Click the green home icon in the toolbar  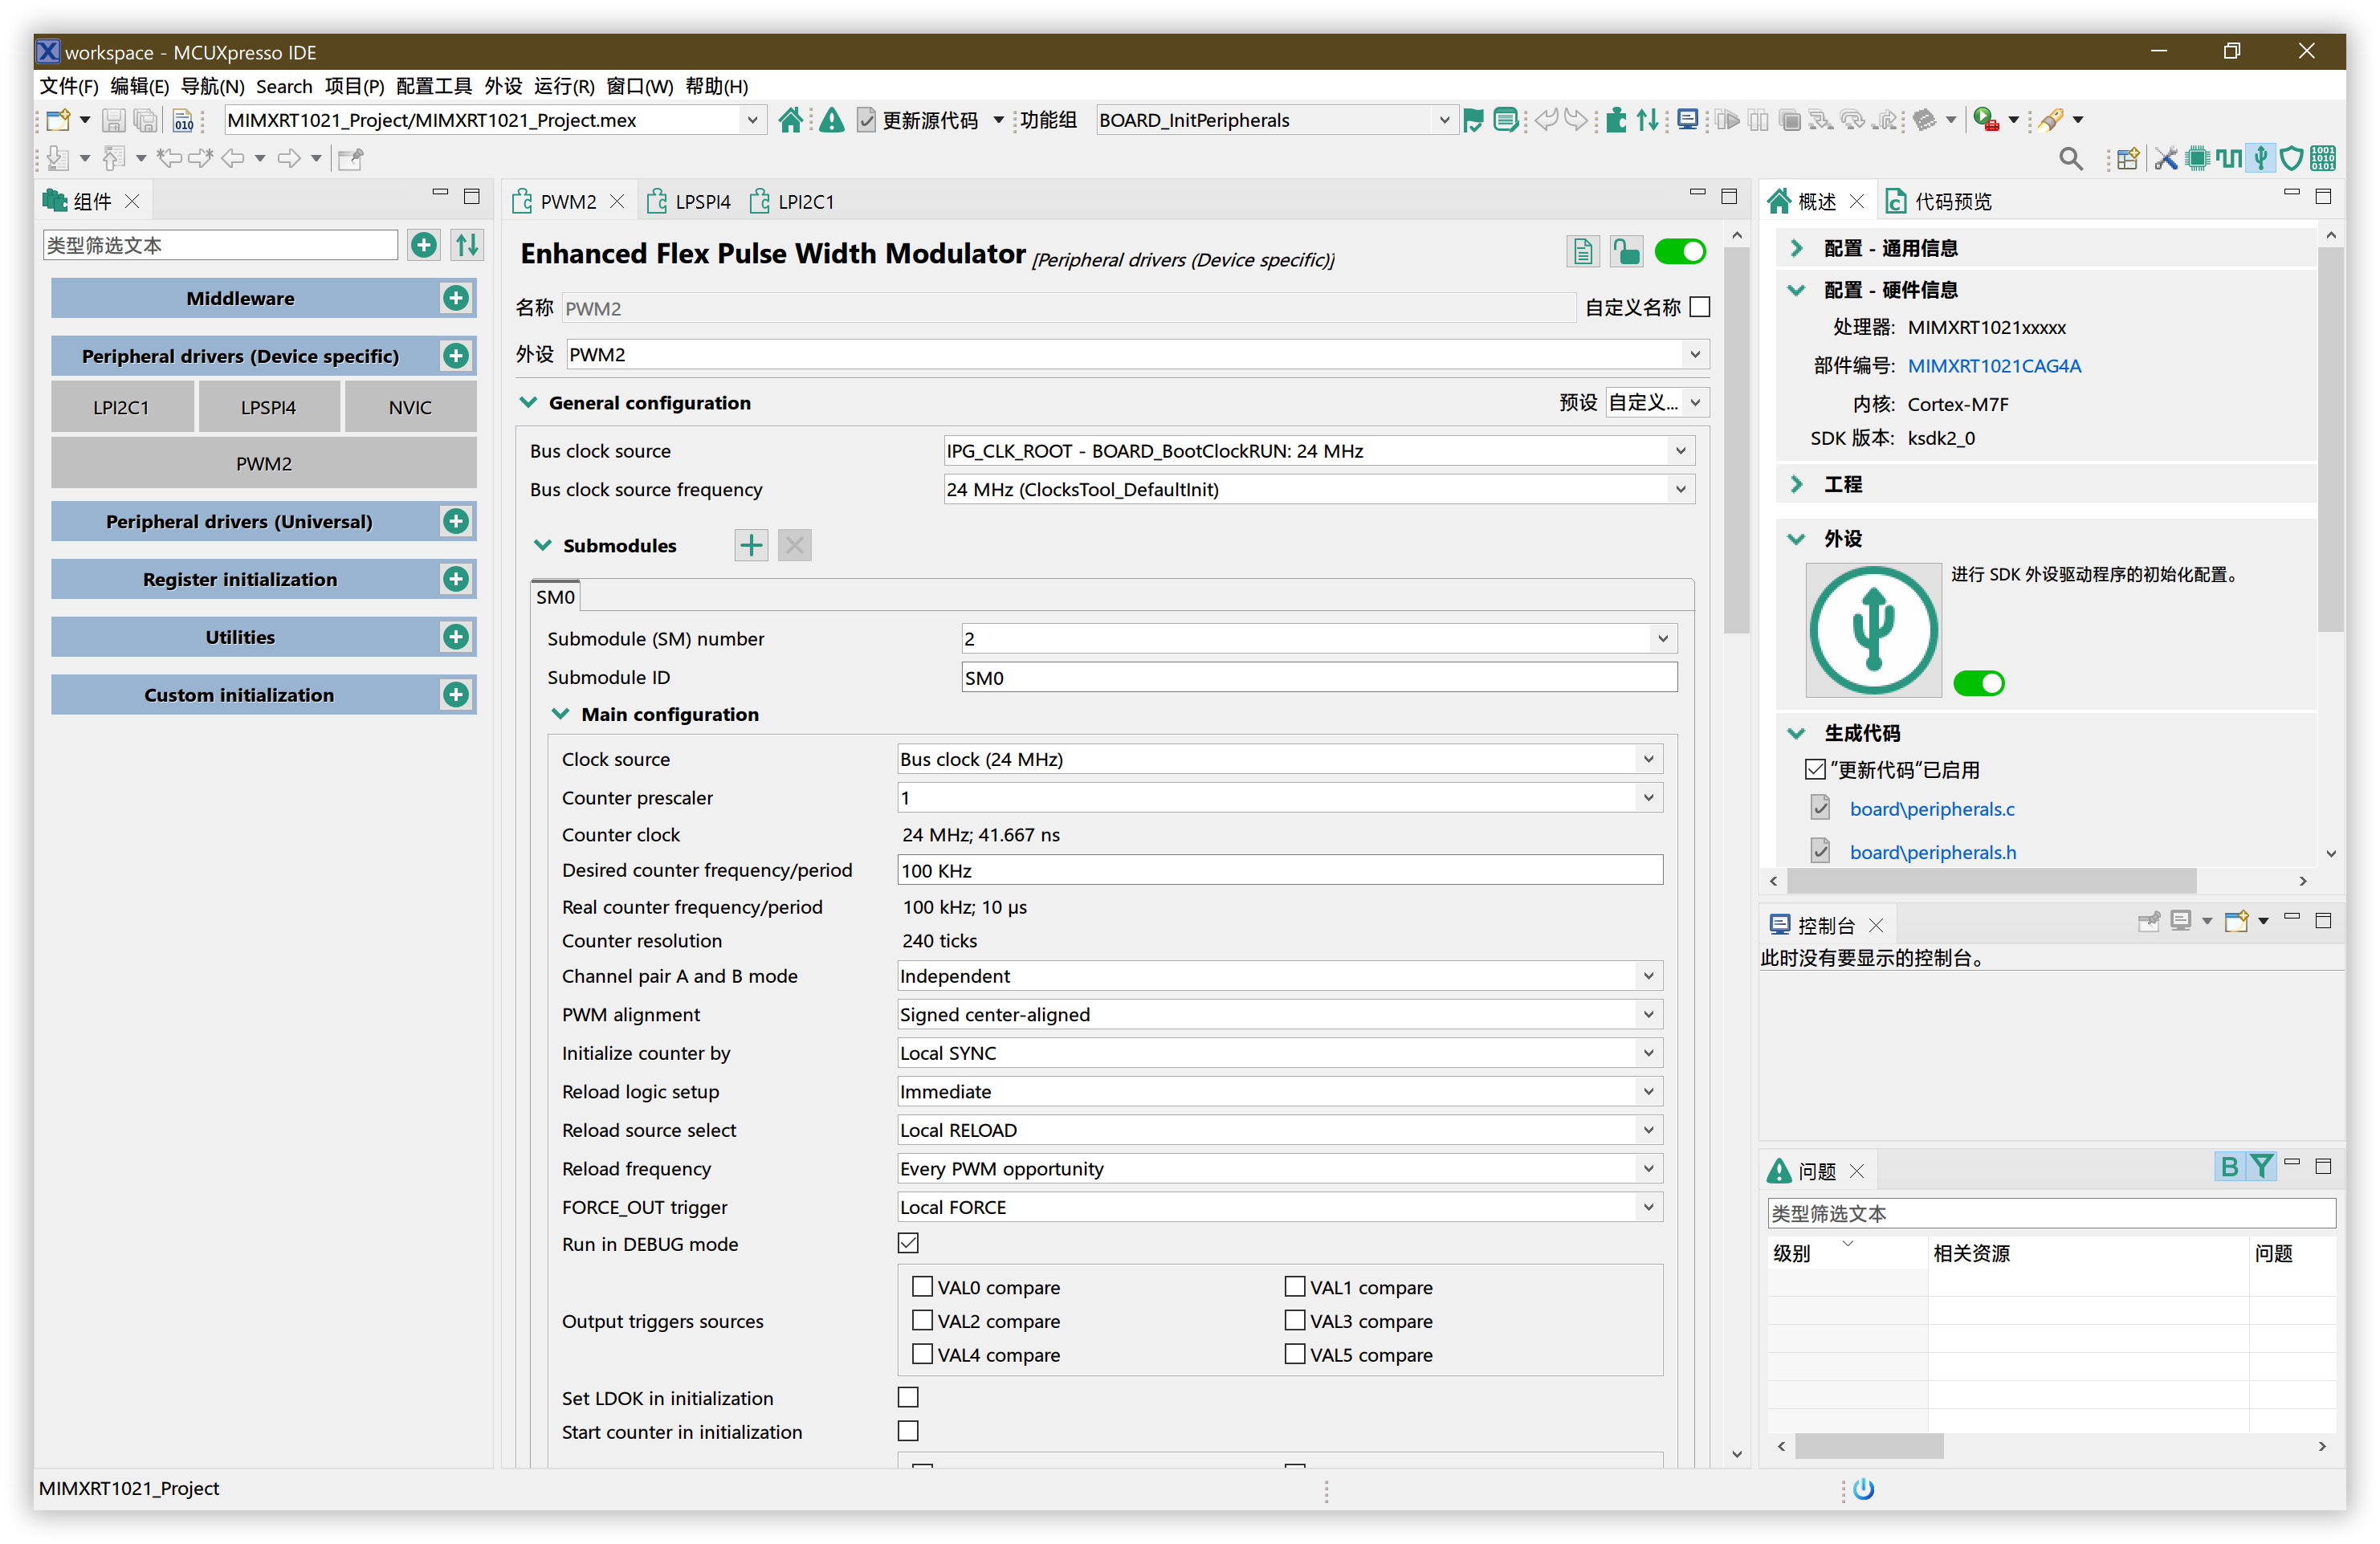[x=790, y=120]
